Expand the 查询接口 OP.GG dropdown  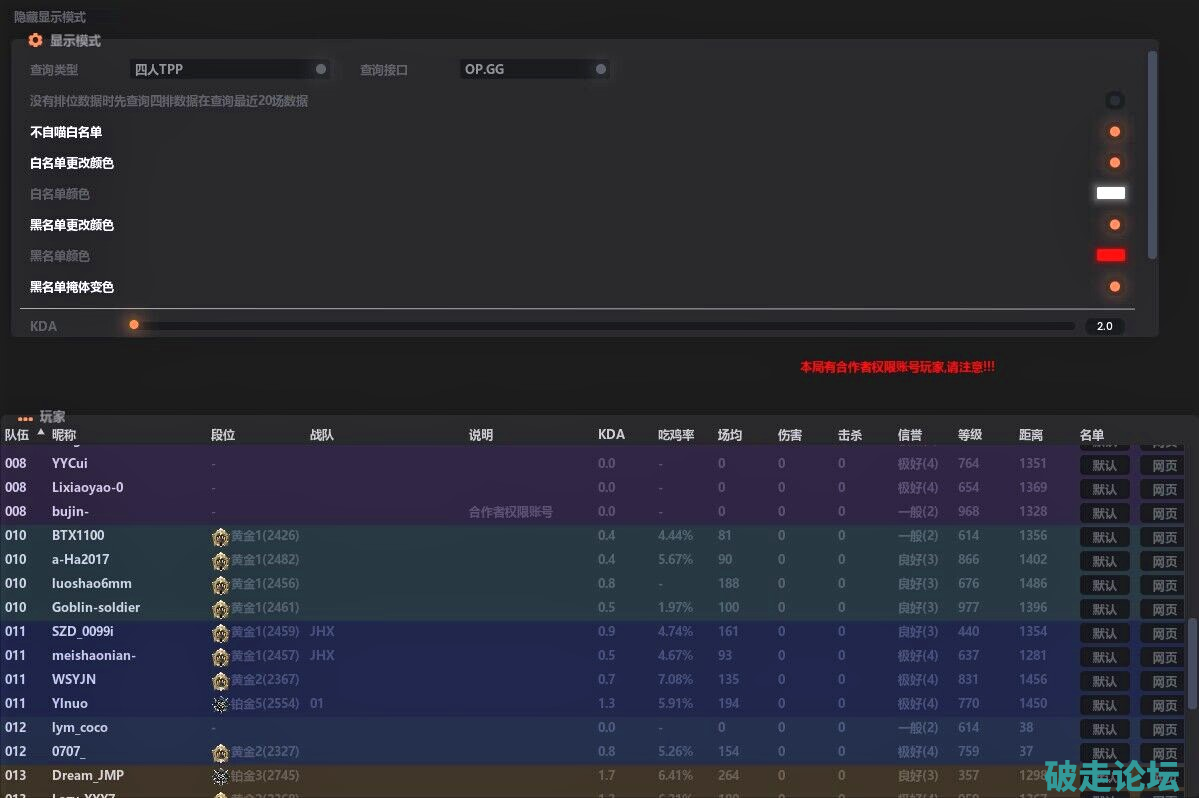tap(535, 70)
